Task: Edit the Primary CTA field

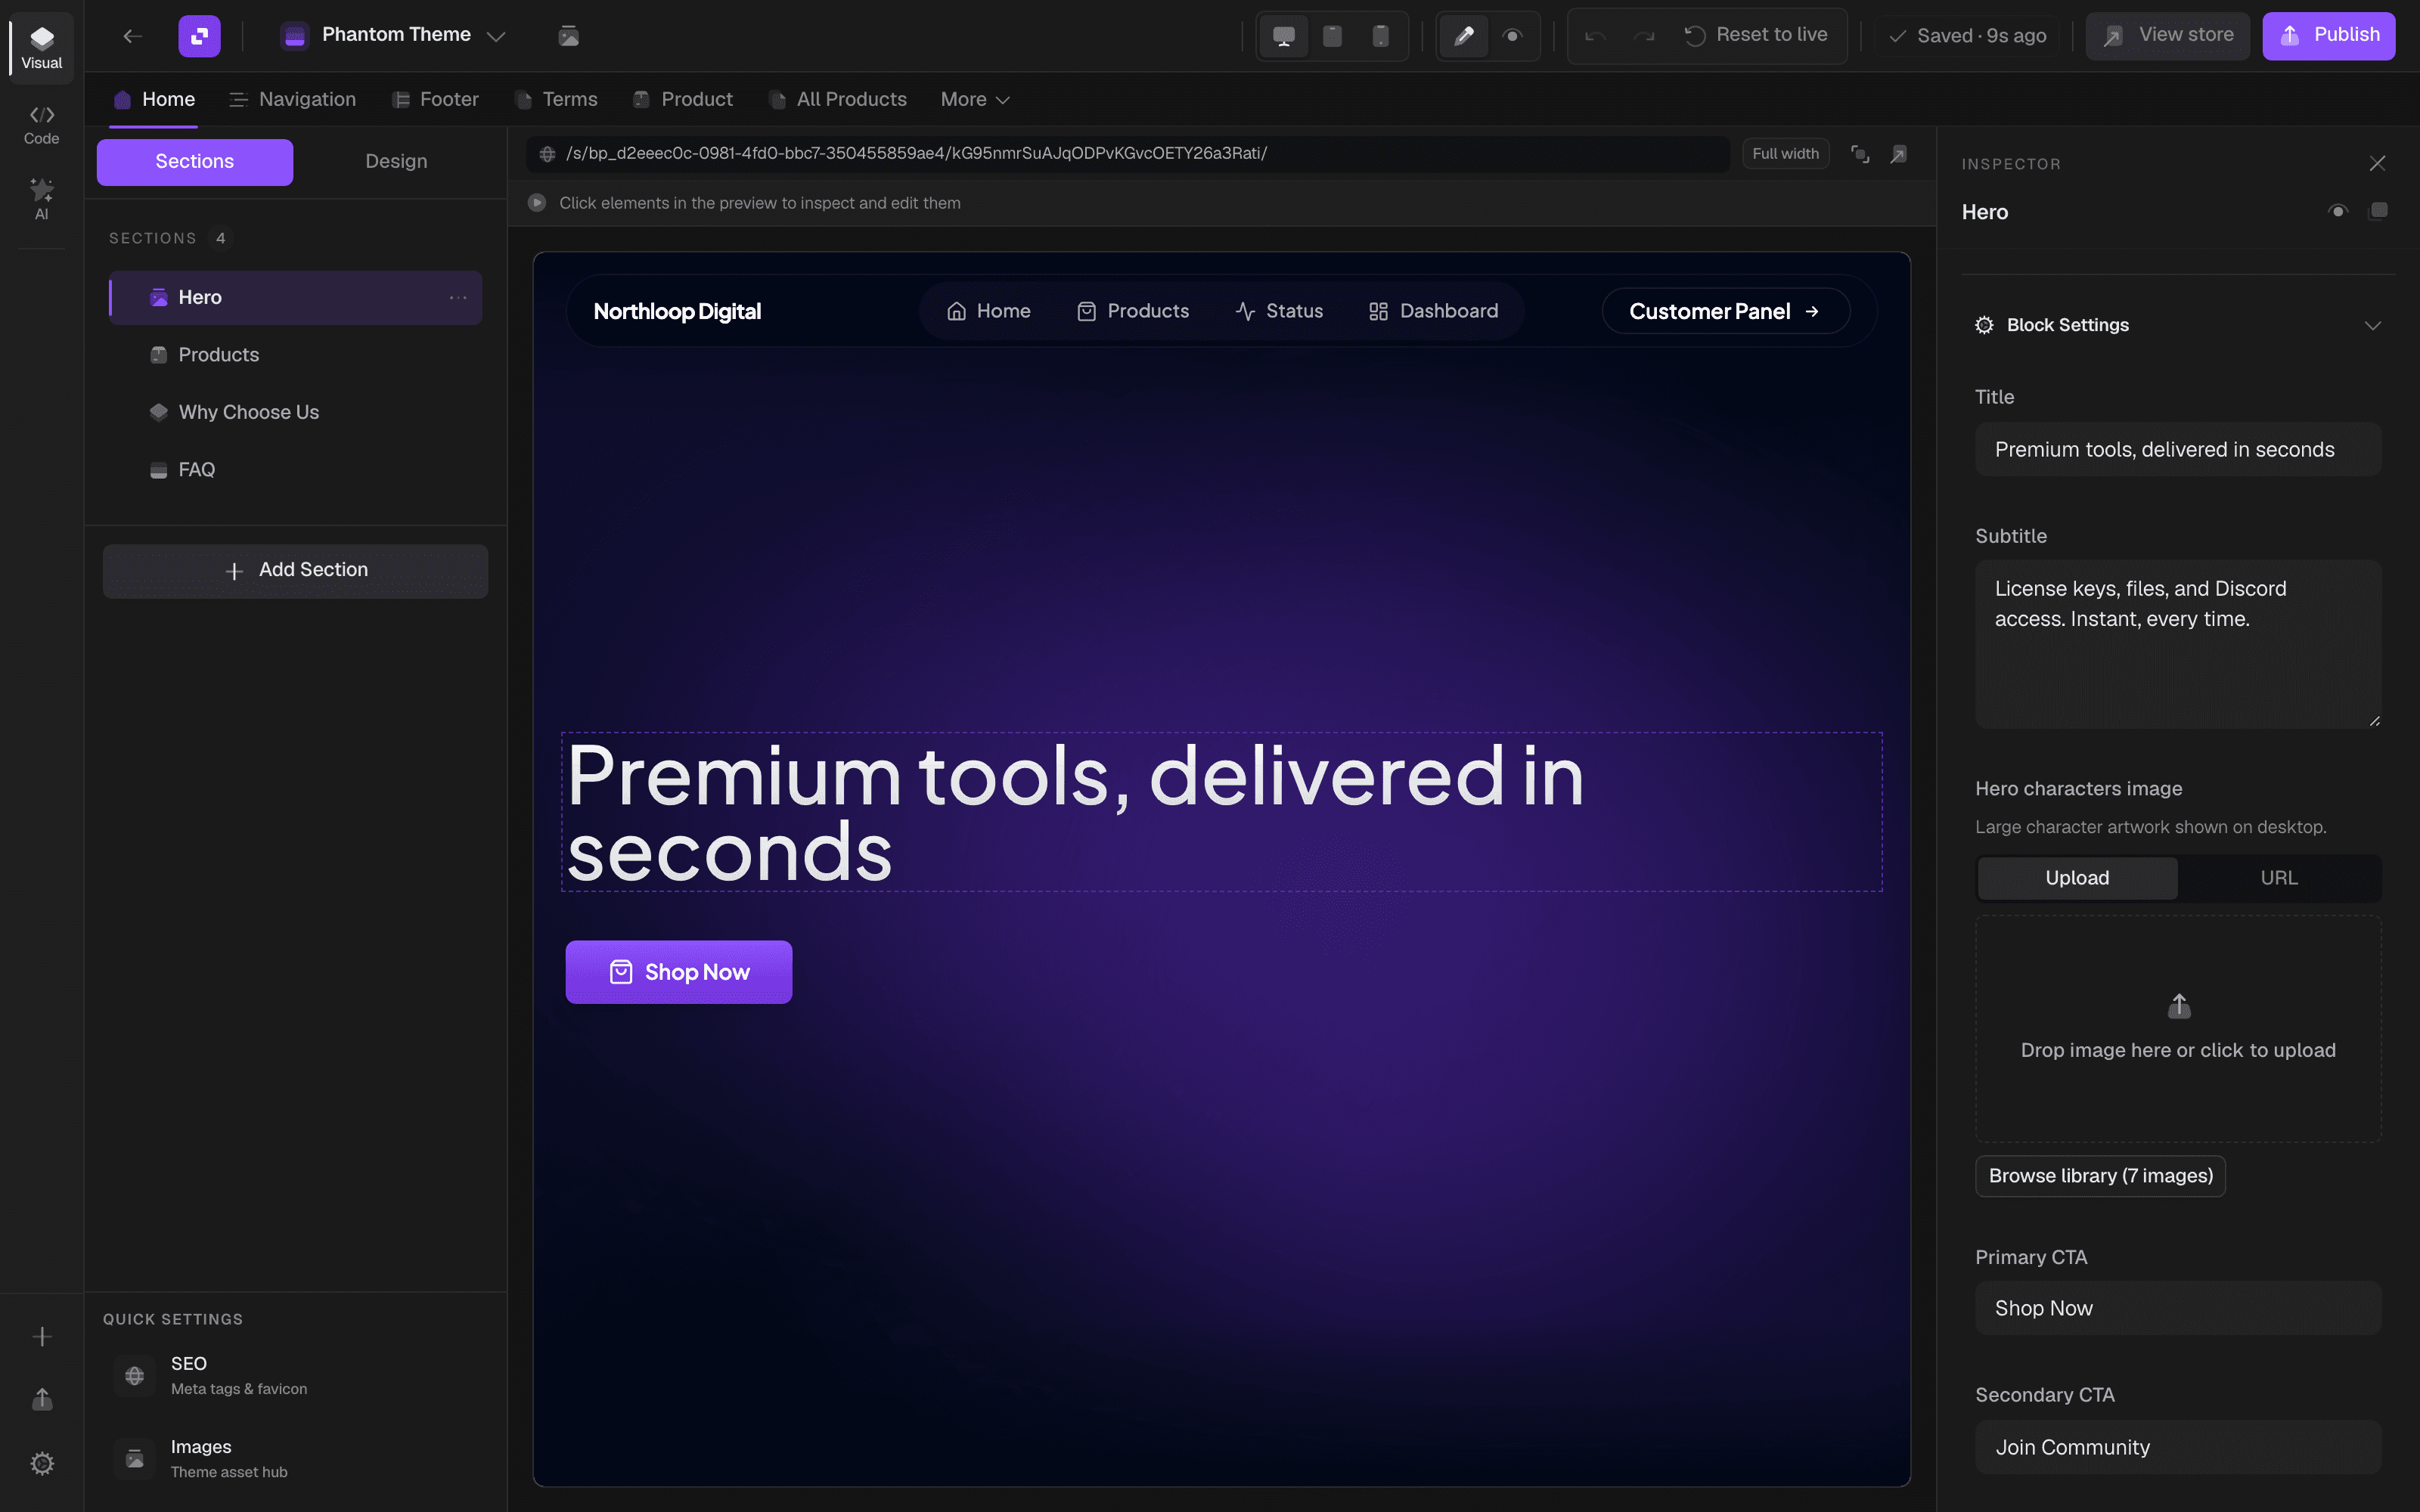Action: (x=2178, y=1308)
